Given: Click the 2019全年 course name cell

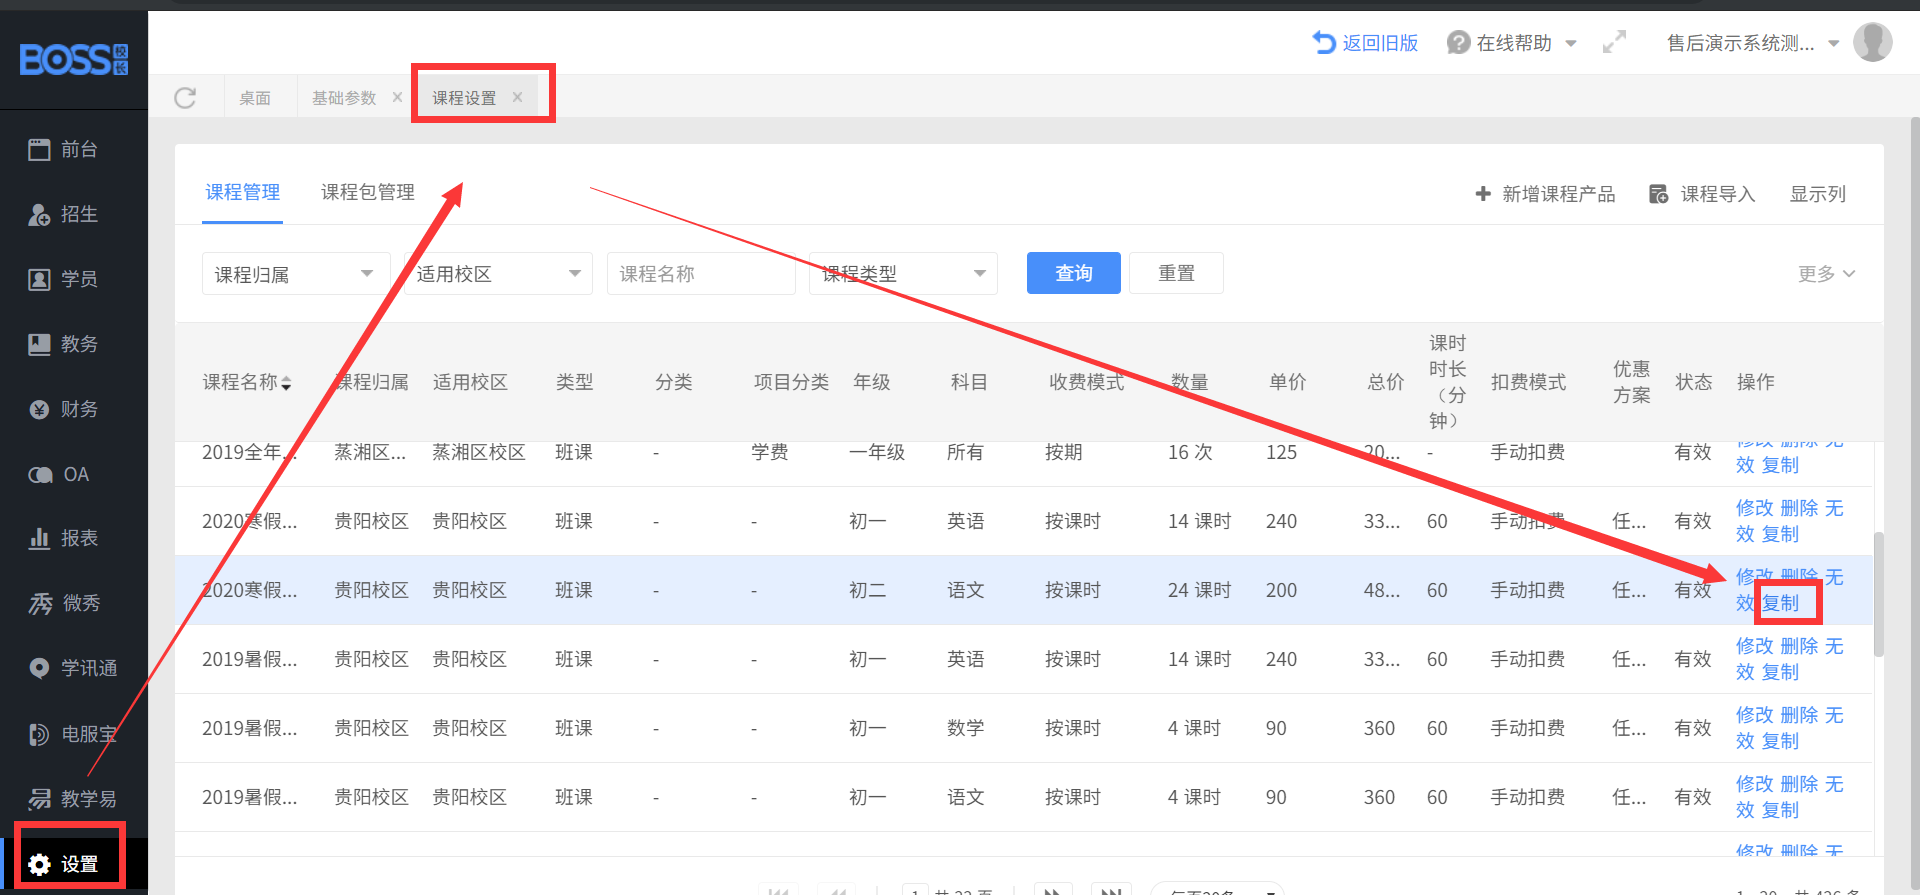Looking at the screenshot, I should (250, 452).
